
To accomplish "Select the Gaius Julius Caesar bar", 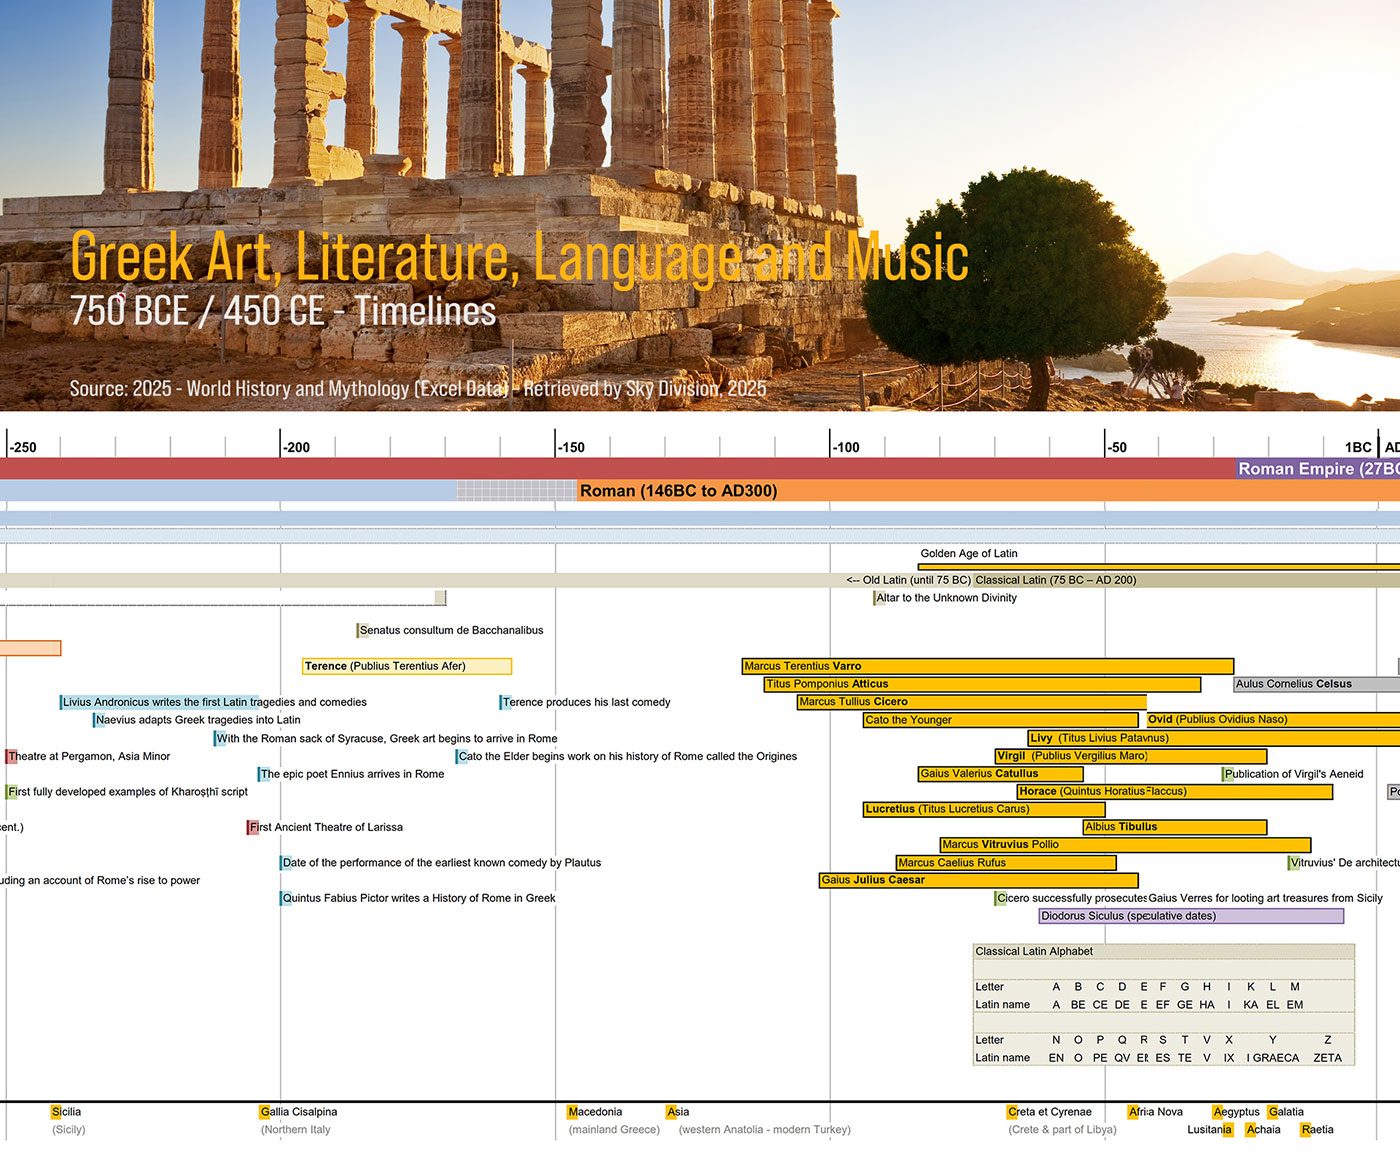I will (977, 880).
